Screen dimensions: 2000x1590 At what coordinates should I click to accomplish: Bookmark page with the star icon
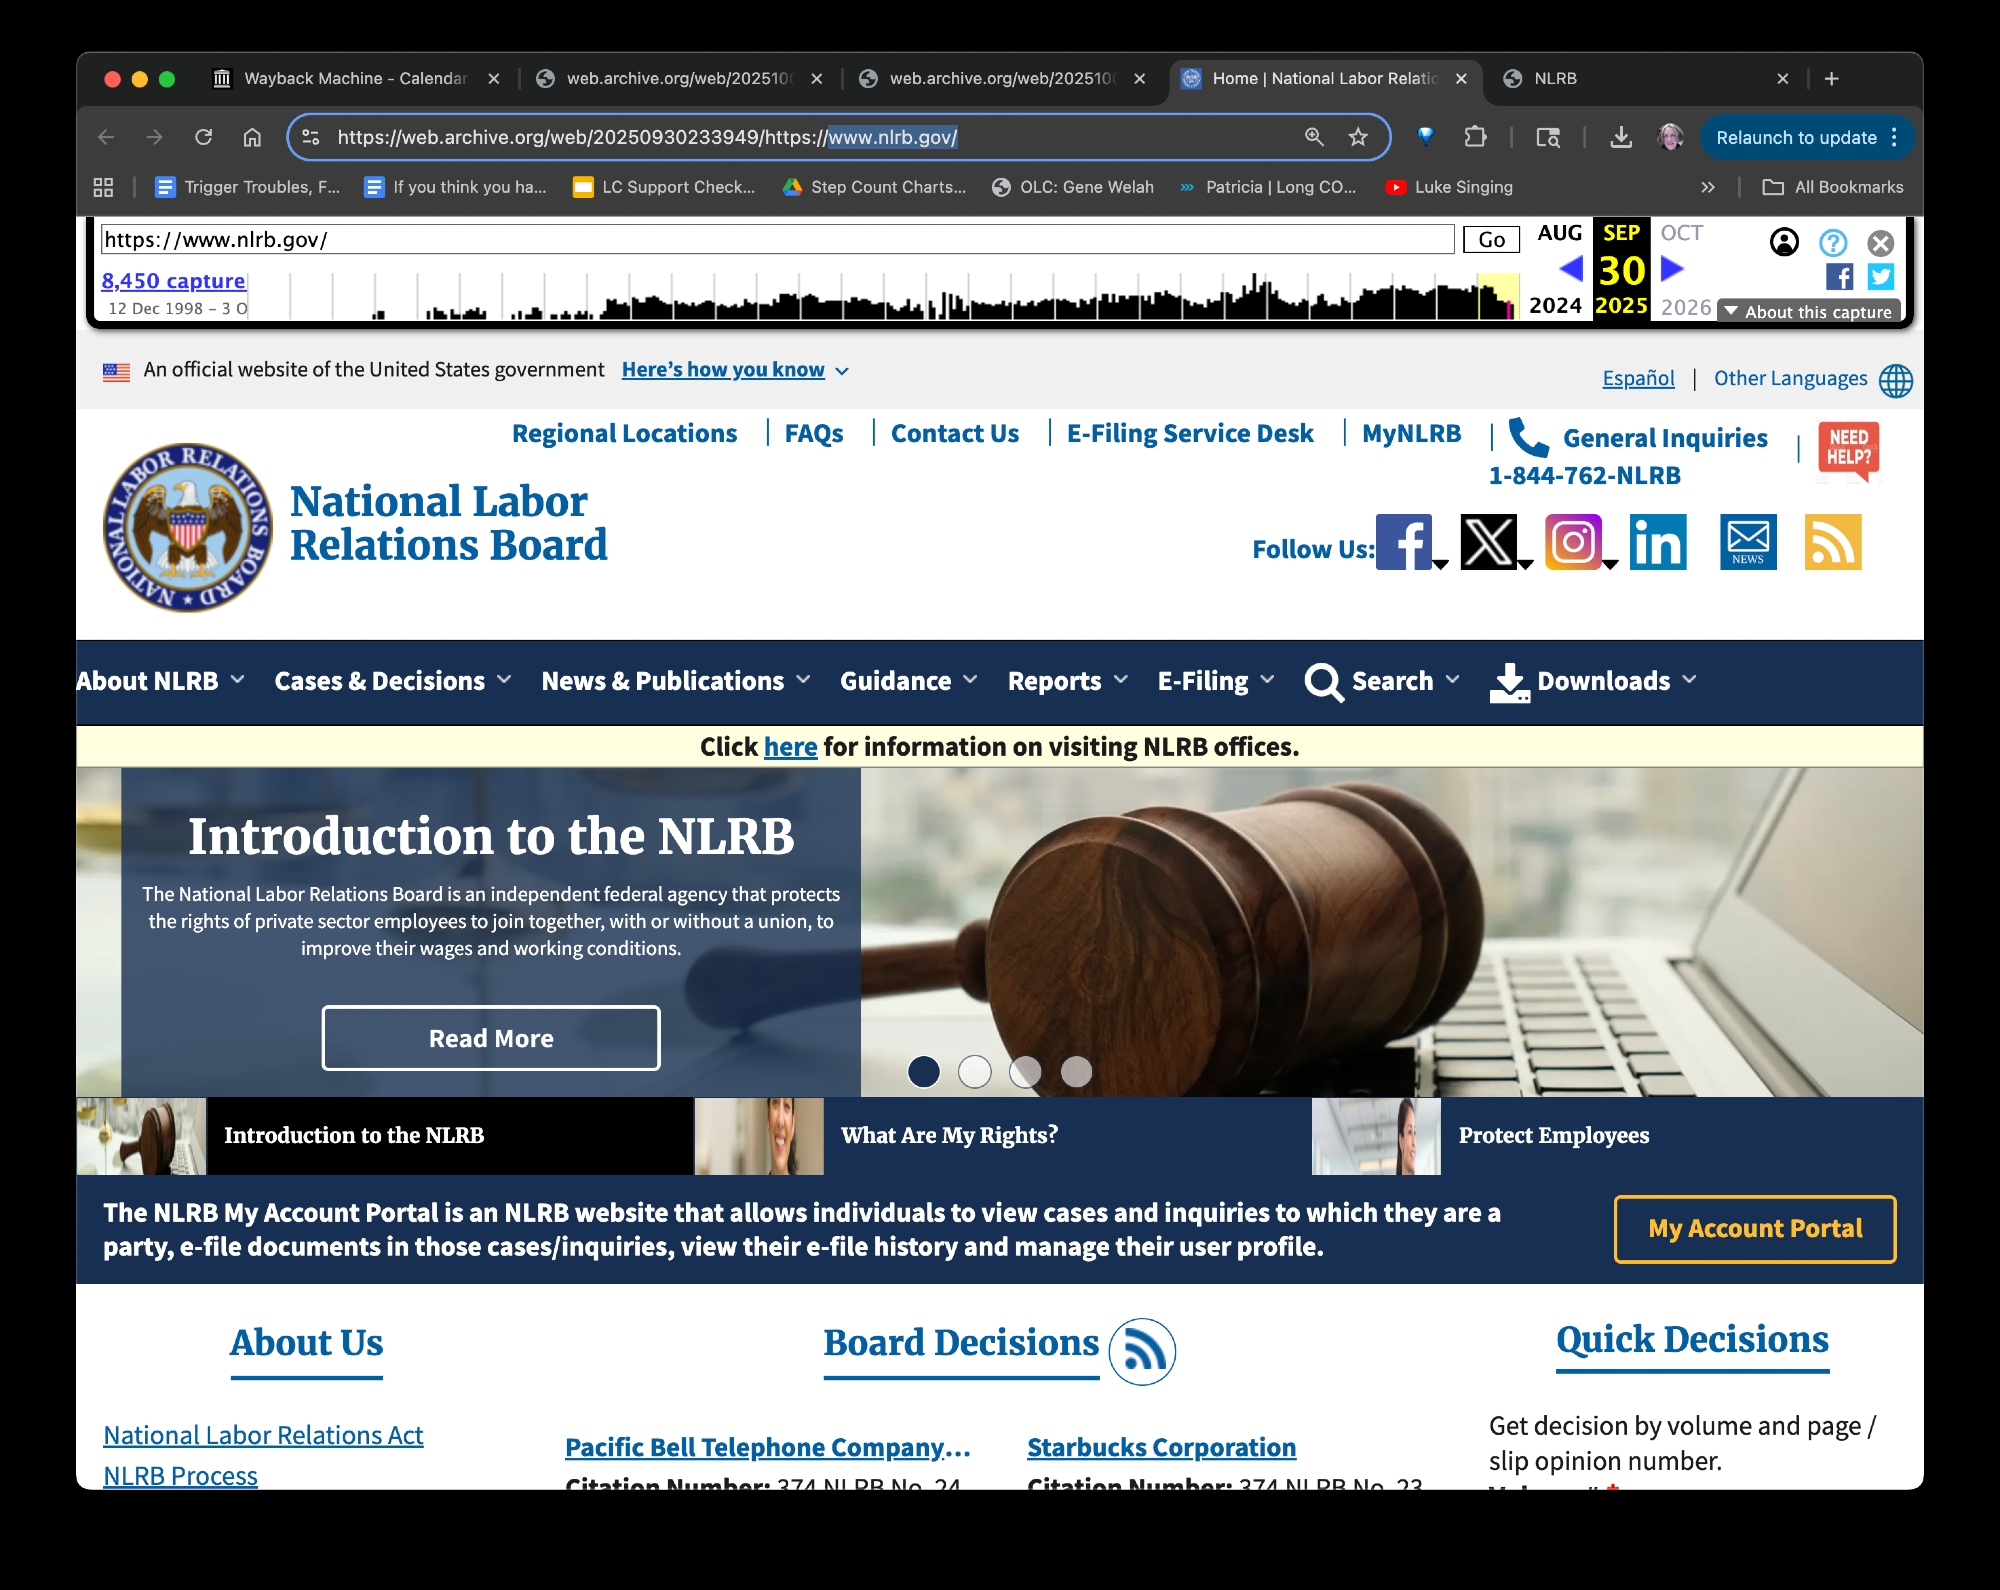click(1357, 137)
